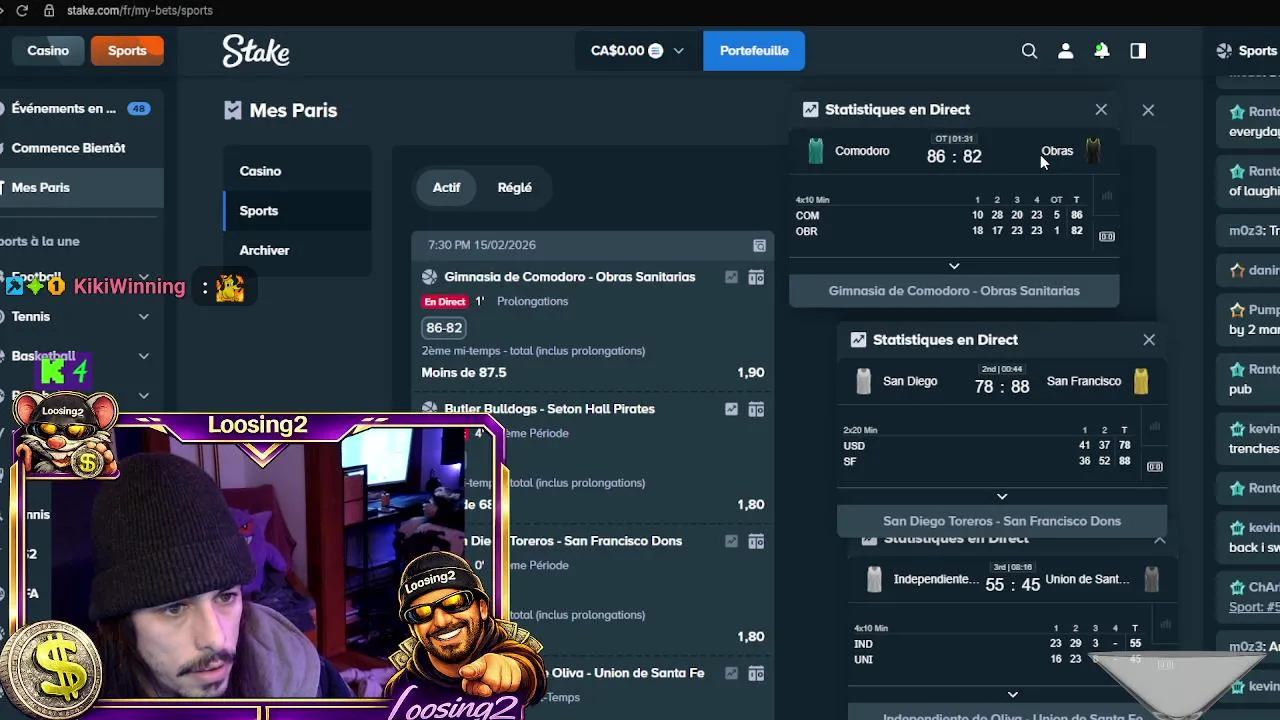1280x720 pixels.
Task: Switch to Casino with the top button
Action: tap(47, 51)
